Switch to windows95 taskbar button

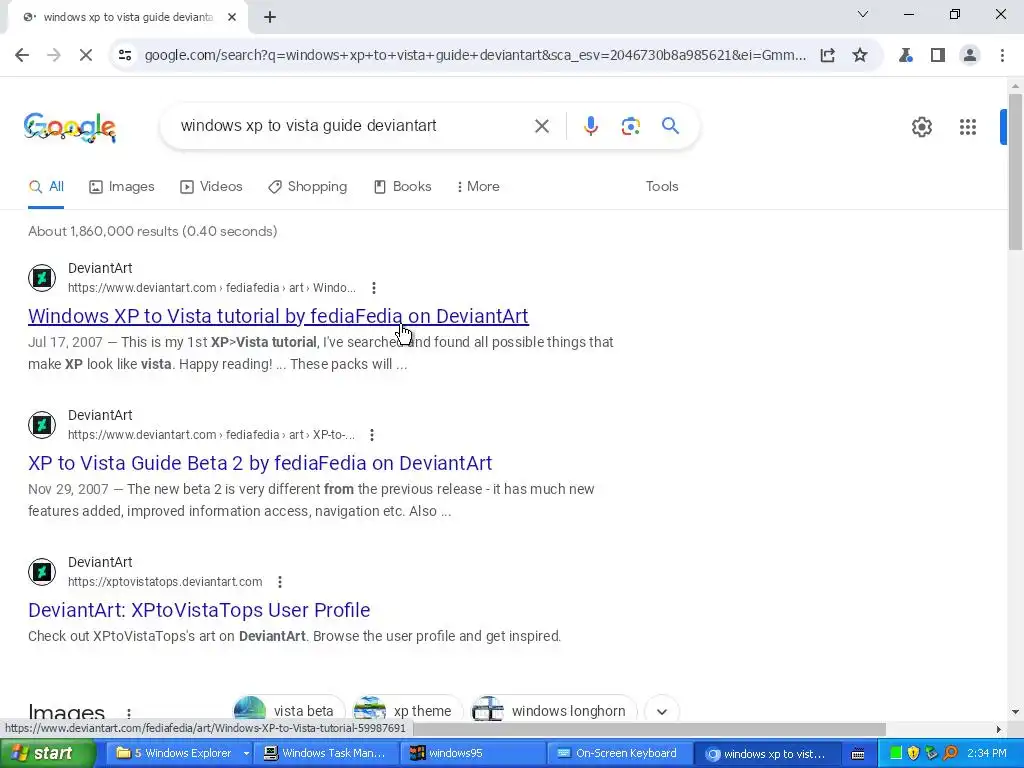tap(472, 754)
